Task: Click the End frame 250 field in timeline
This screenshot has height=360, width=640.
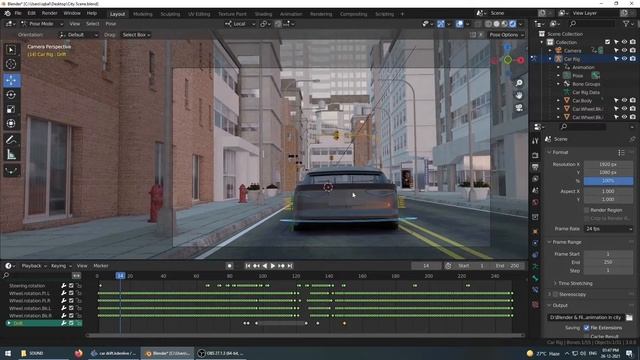Action: click(x=507, y=266)
